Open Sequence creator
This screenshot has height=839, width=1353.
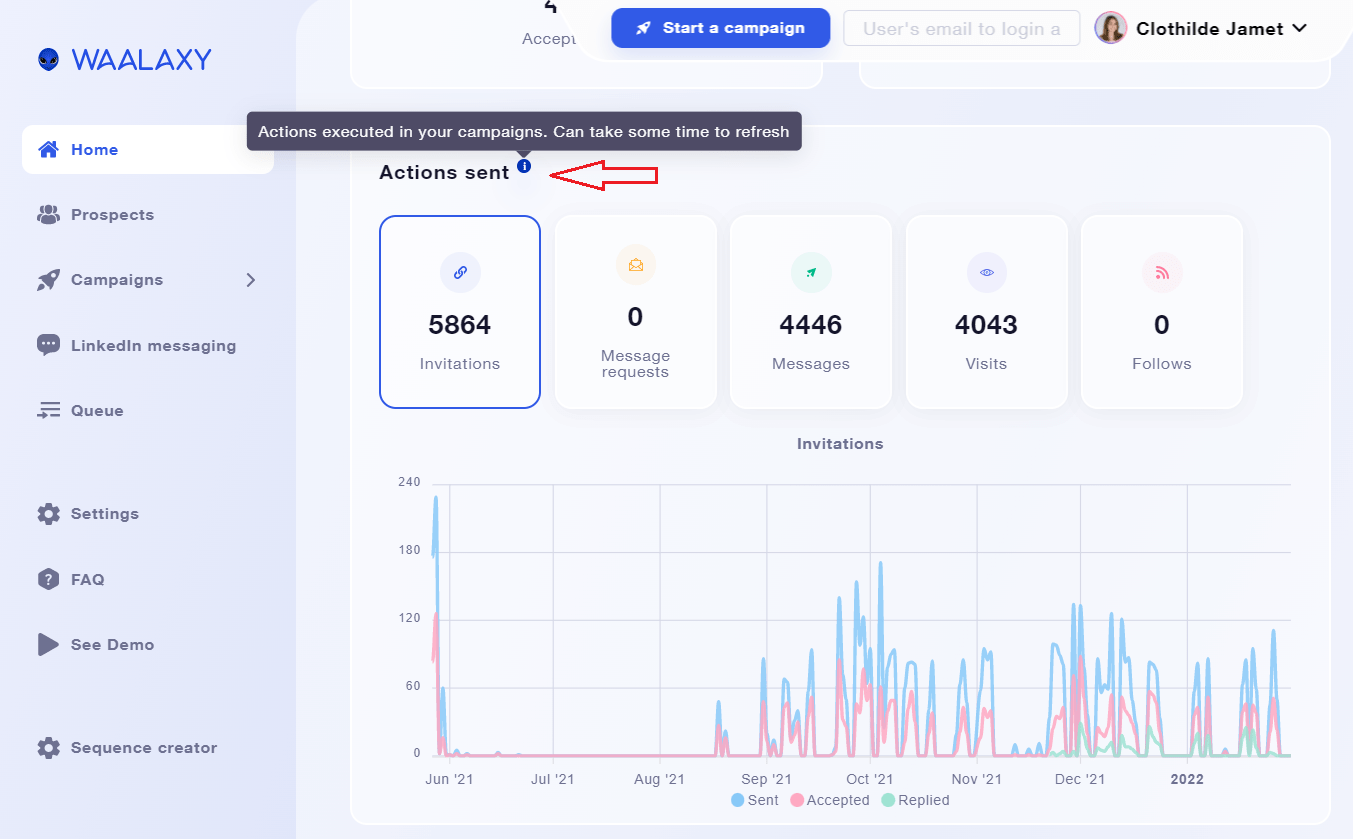tap(144, 748)
